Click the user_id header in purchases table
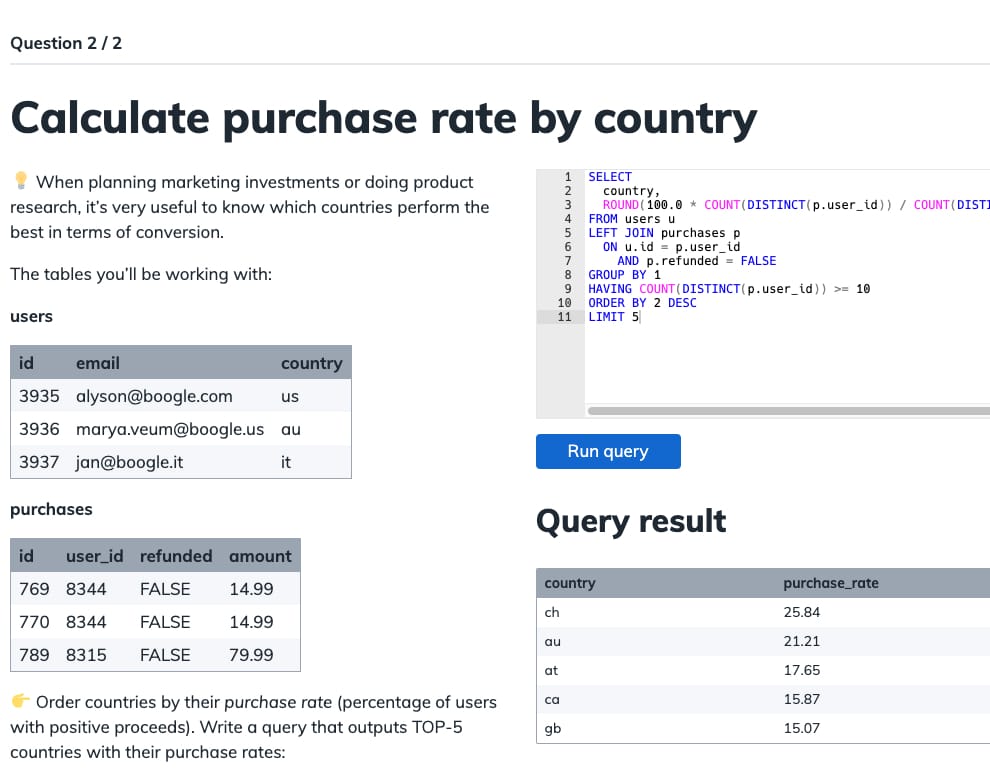The width and height of the screenshot is (990, 780). [94, 556]
